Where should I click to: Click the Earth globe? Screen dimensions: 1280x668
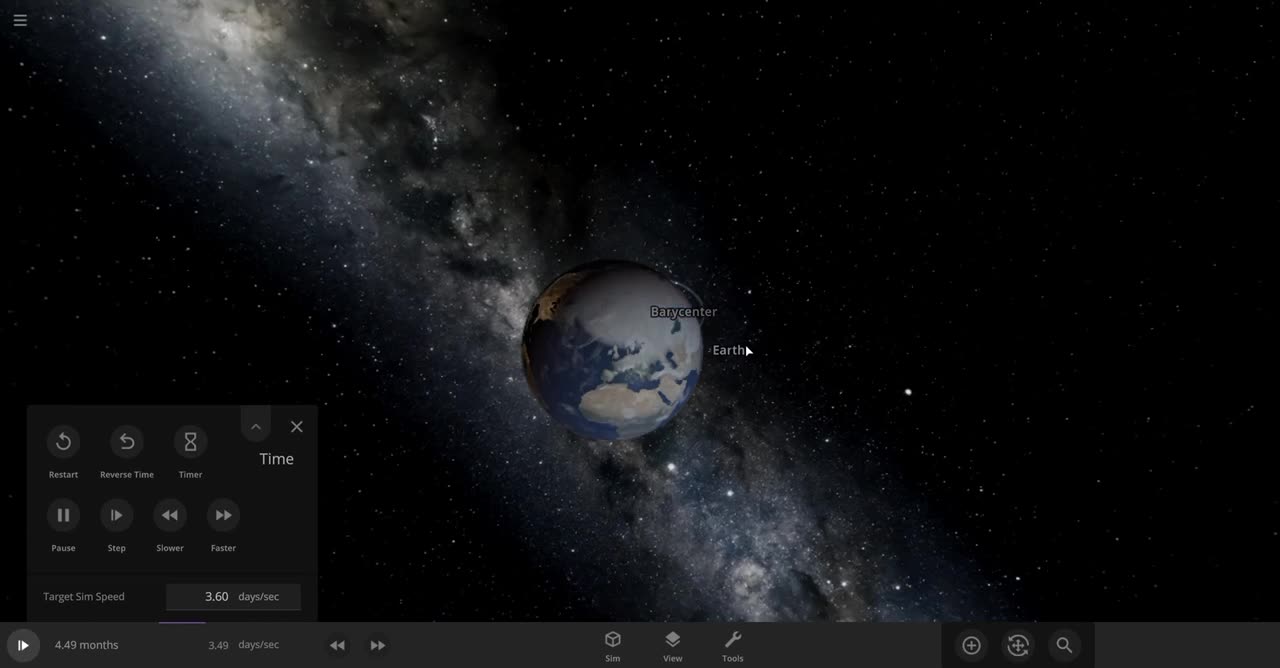(612, 351)
